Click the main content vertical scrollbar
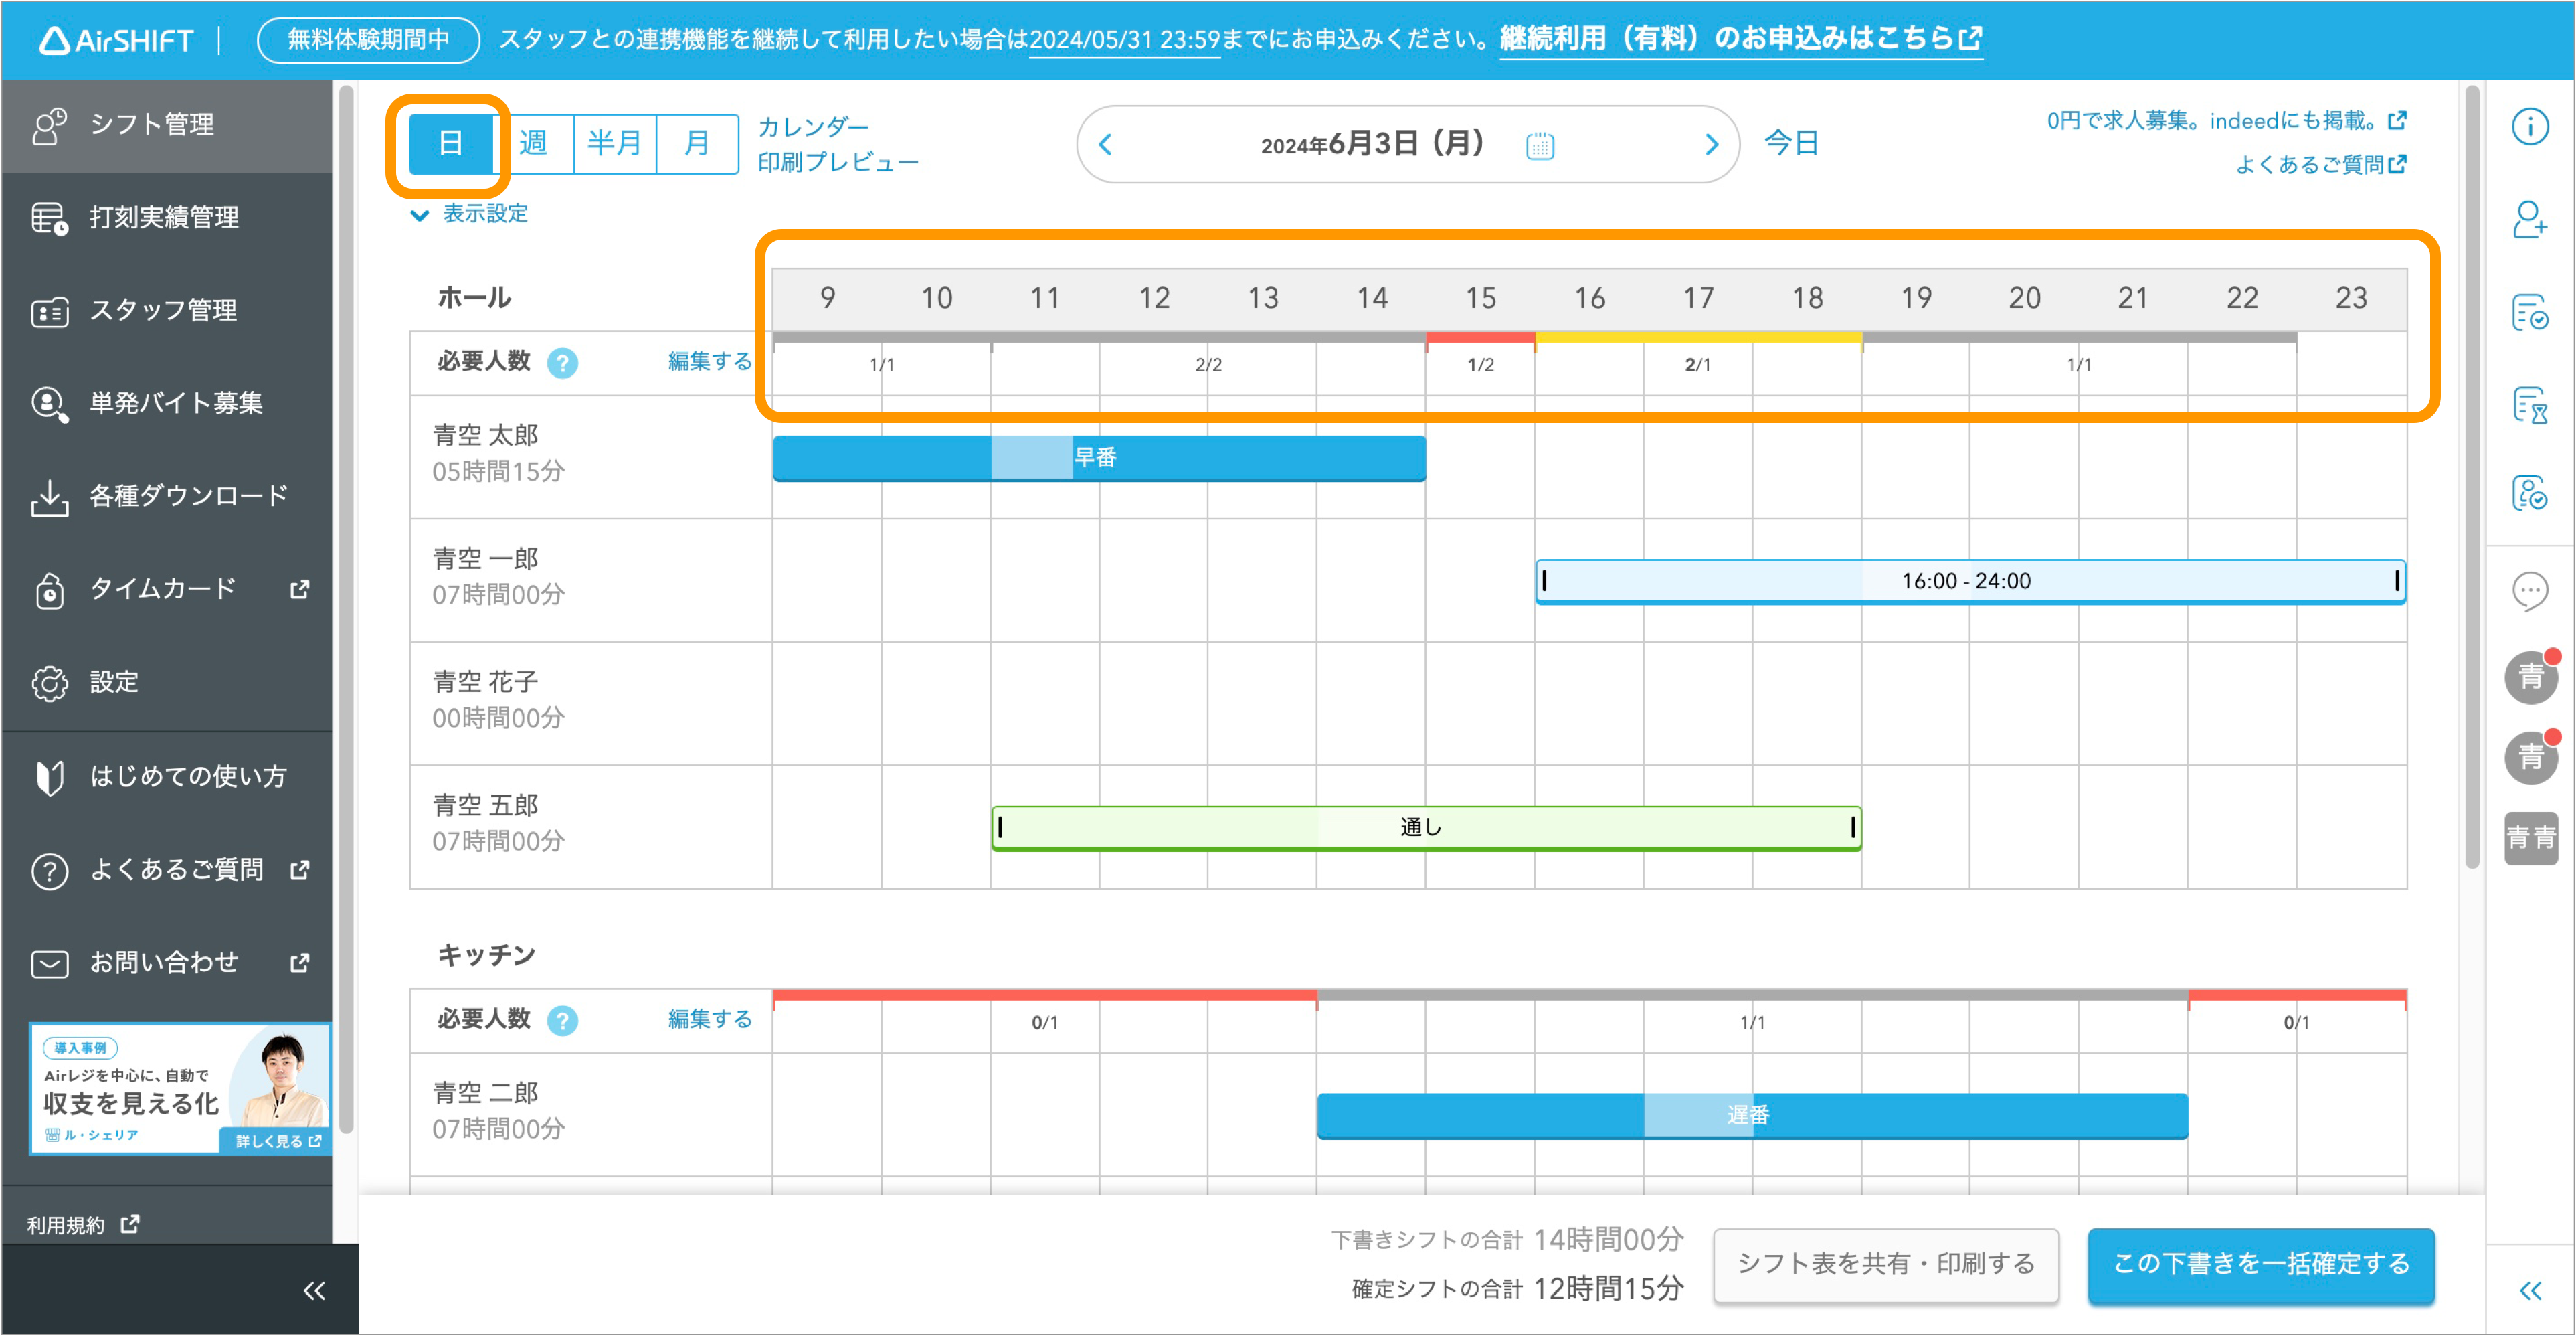2576x1336 pixels. click(x=2472, y=478)
